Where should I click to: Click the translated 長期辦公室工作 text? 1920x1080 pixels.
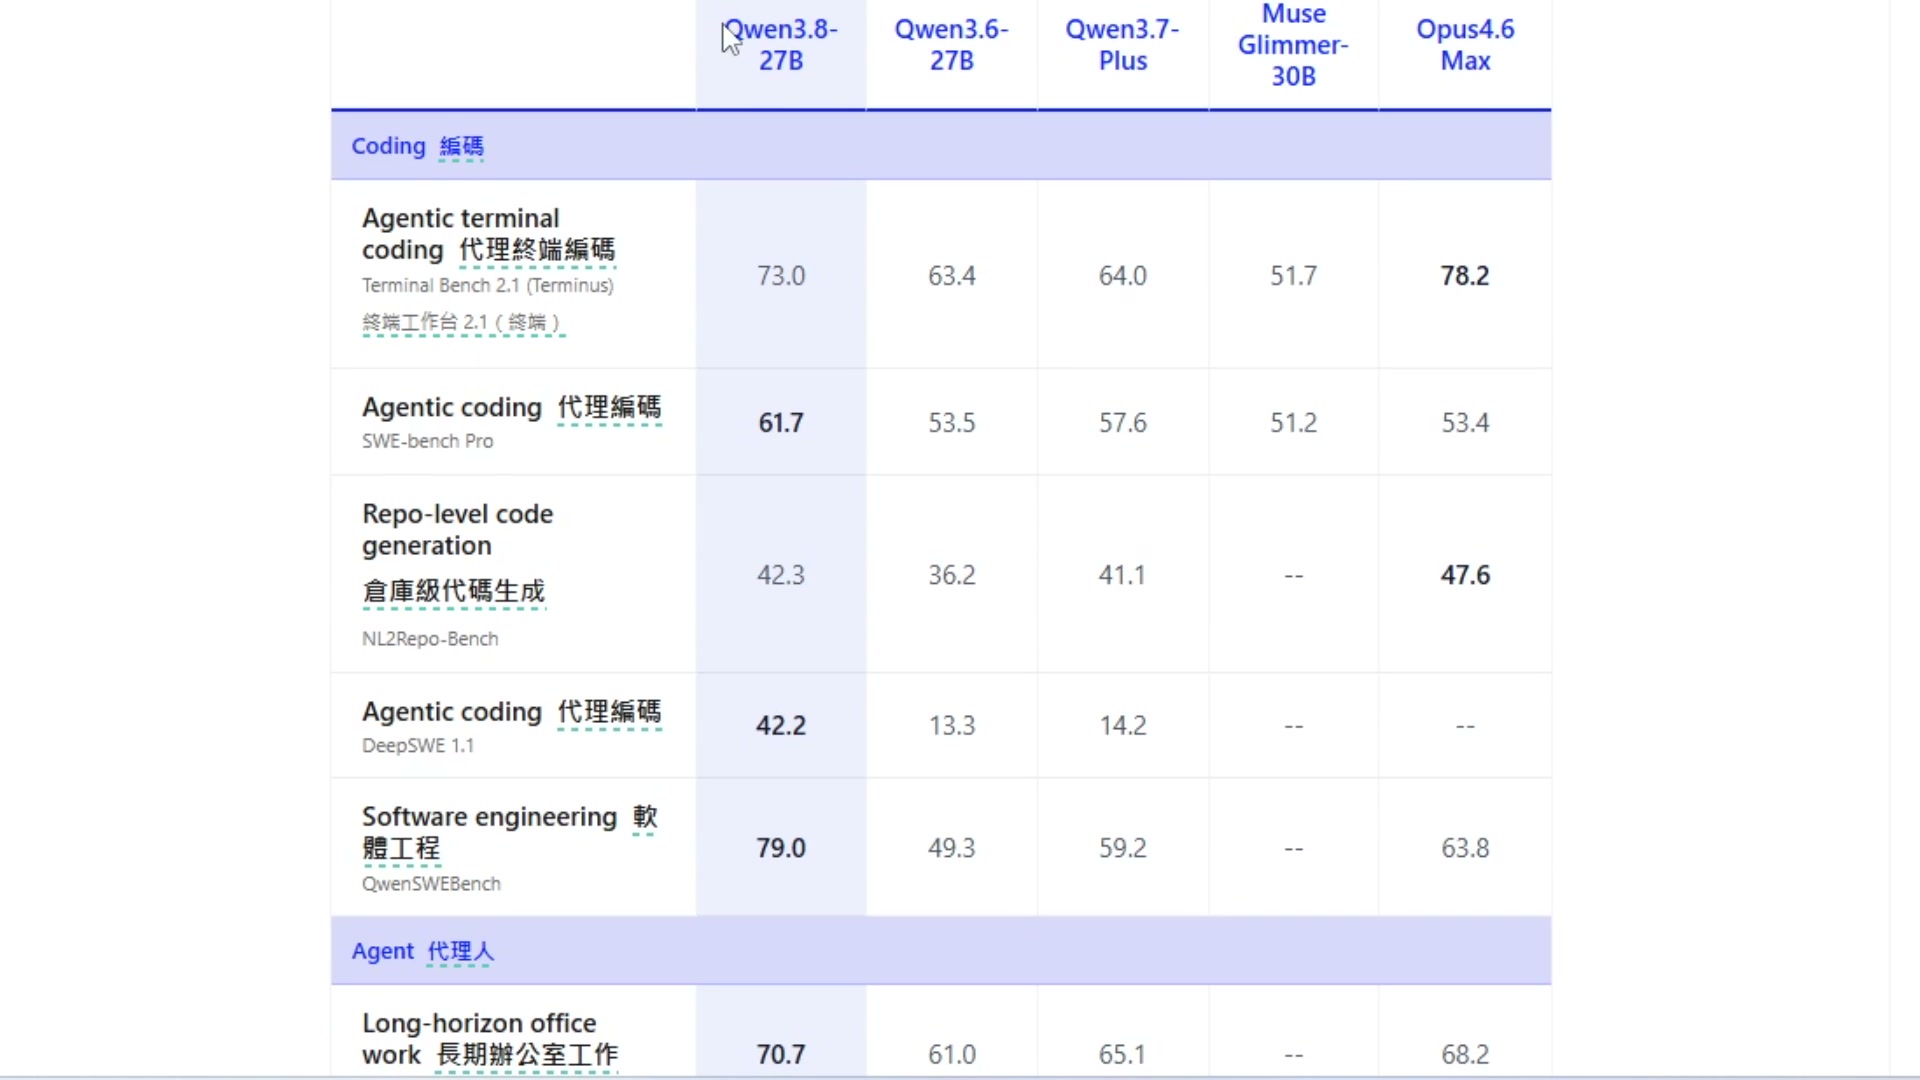pos(528,1055)
